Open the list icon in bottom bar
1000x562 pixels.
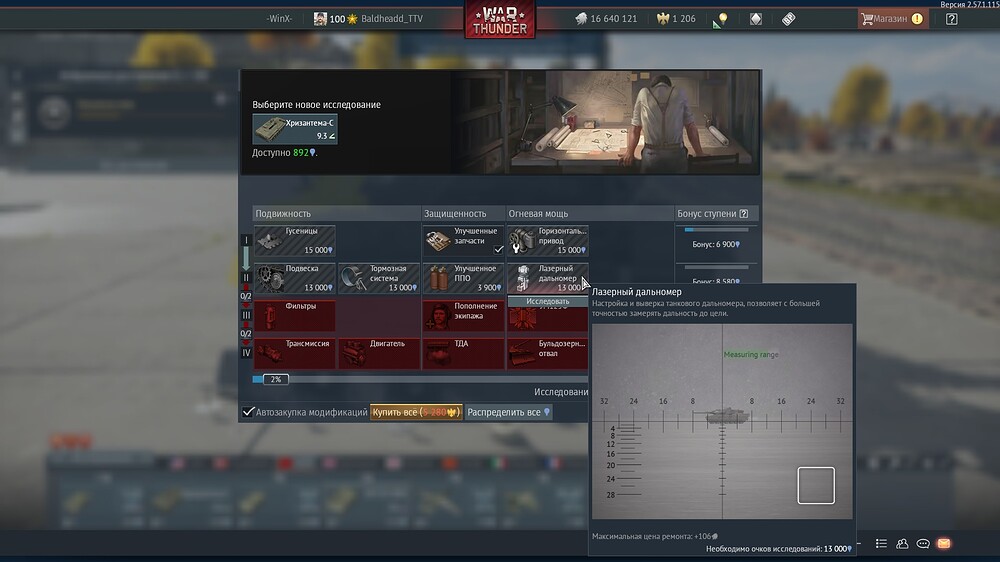[881, 544]
